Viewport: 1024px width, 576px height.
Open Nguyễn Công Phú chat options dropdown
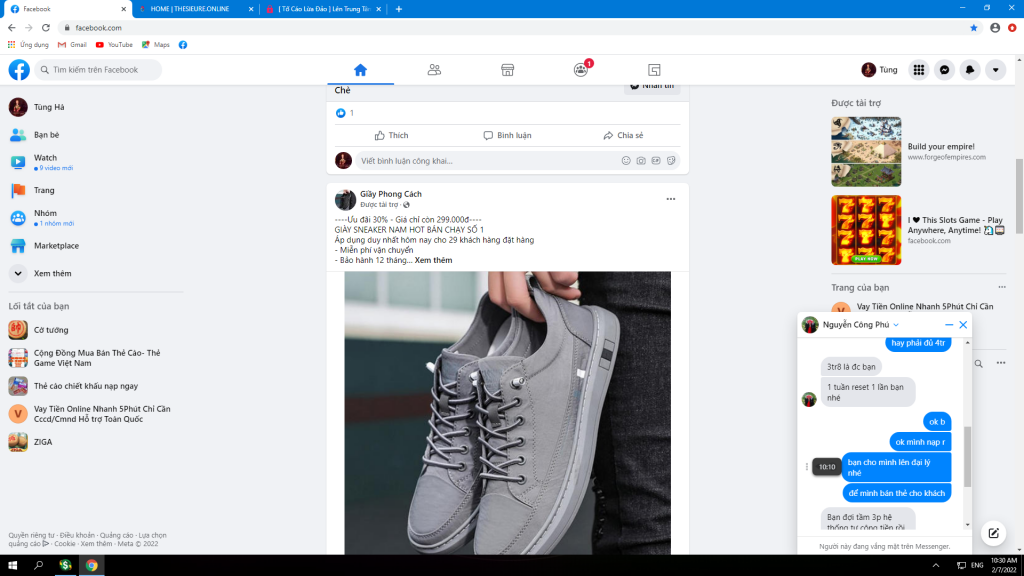pos(896,325)
